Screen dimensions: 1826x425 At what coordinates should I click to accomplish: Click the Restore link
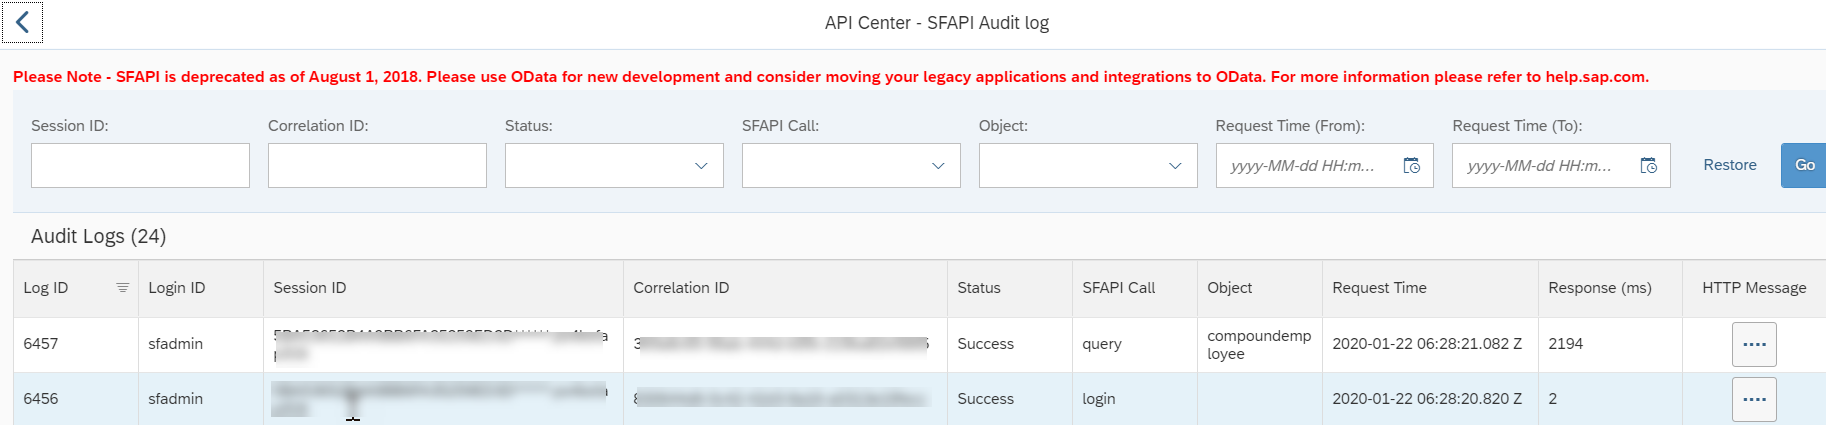pyautogui.click(x=1730, y=165)
